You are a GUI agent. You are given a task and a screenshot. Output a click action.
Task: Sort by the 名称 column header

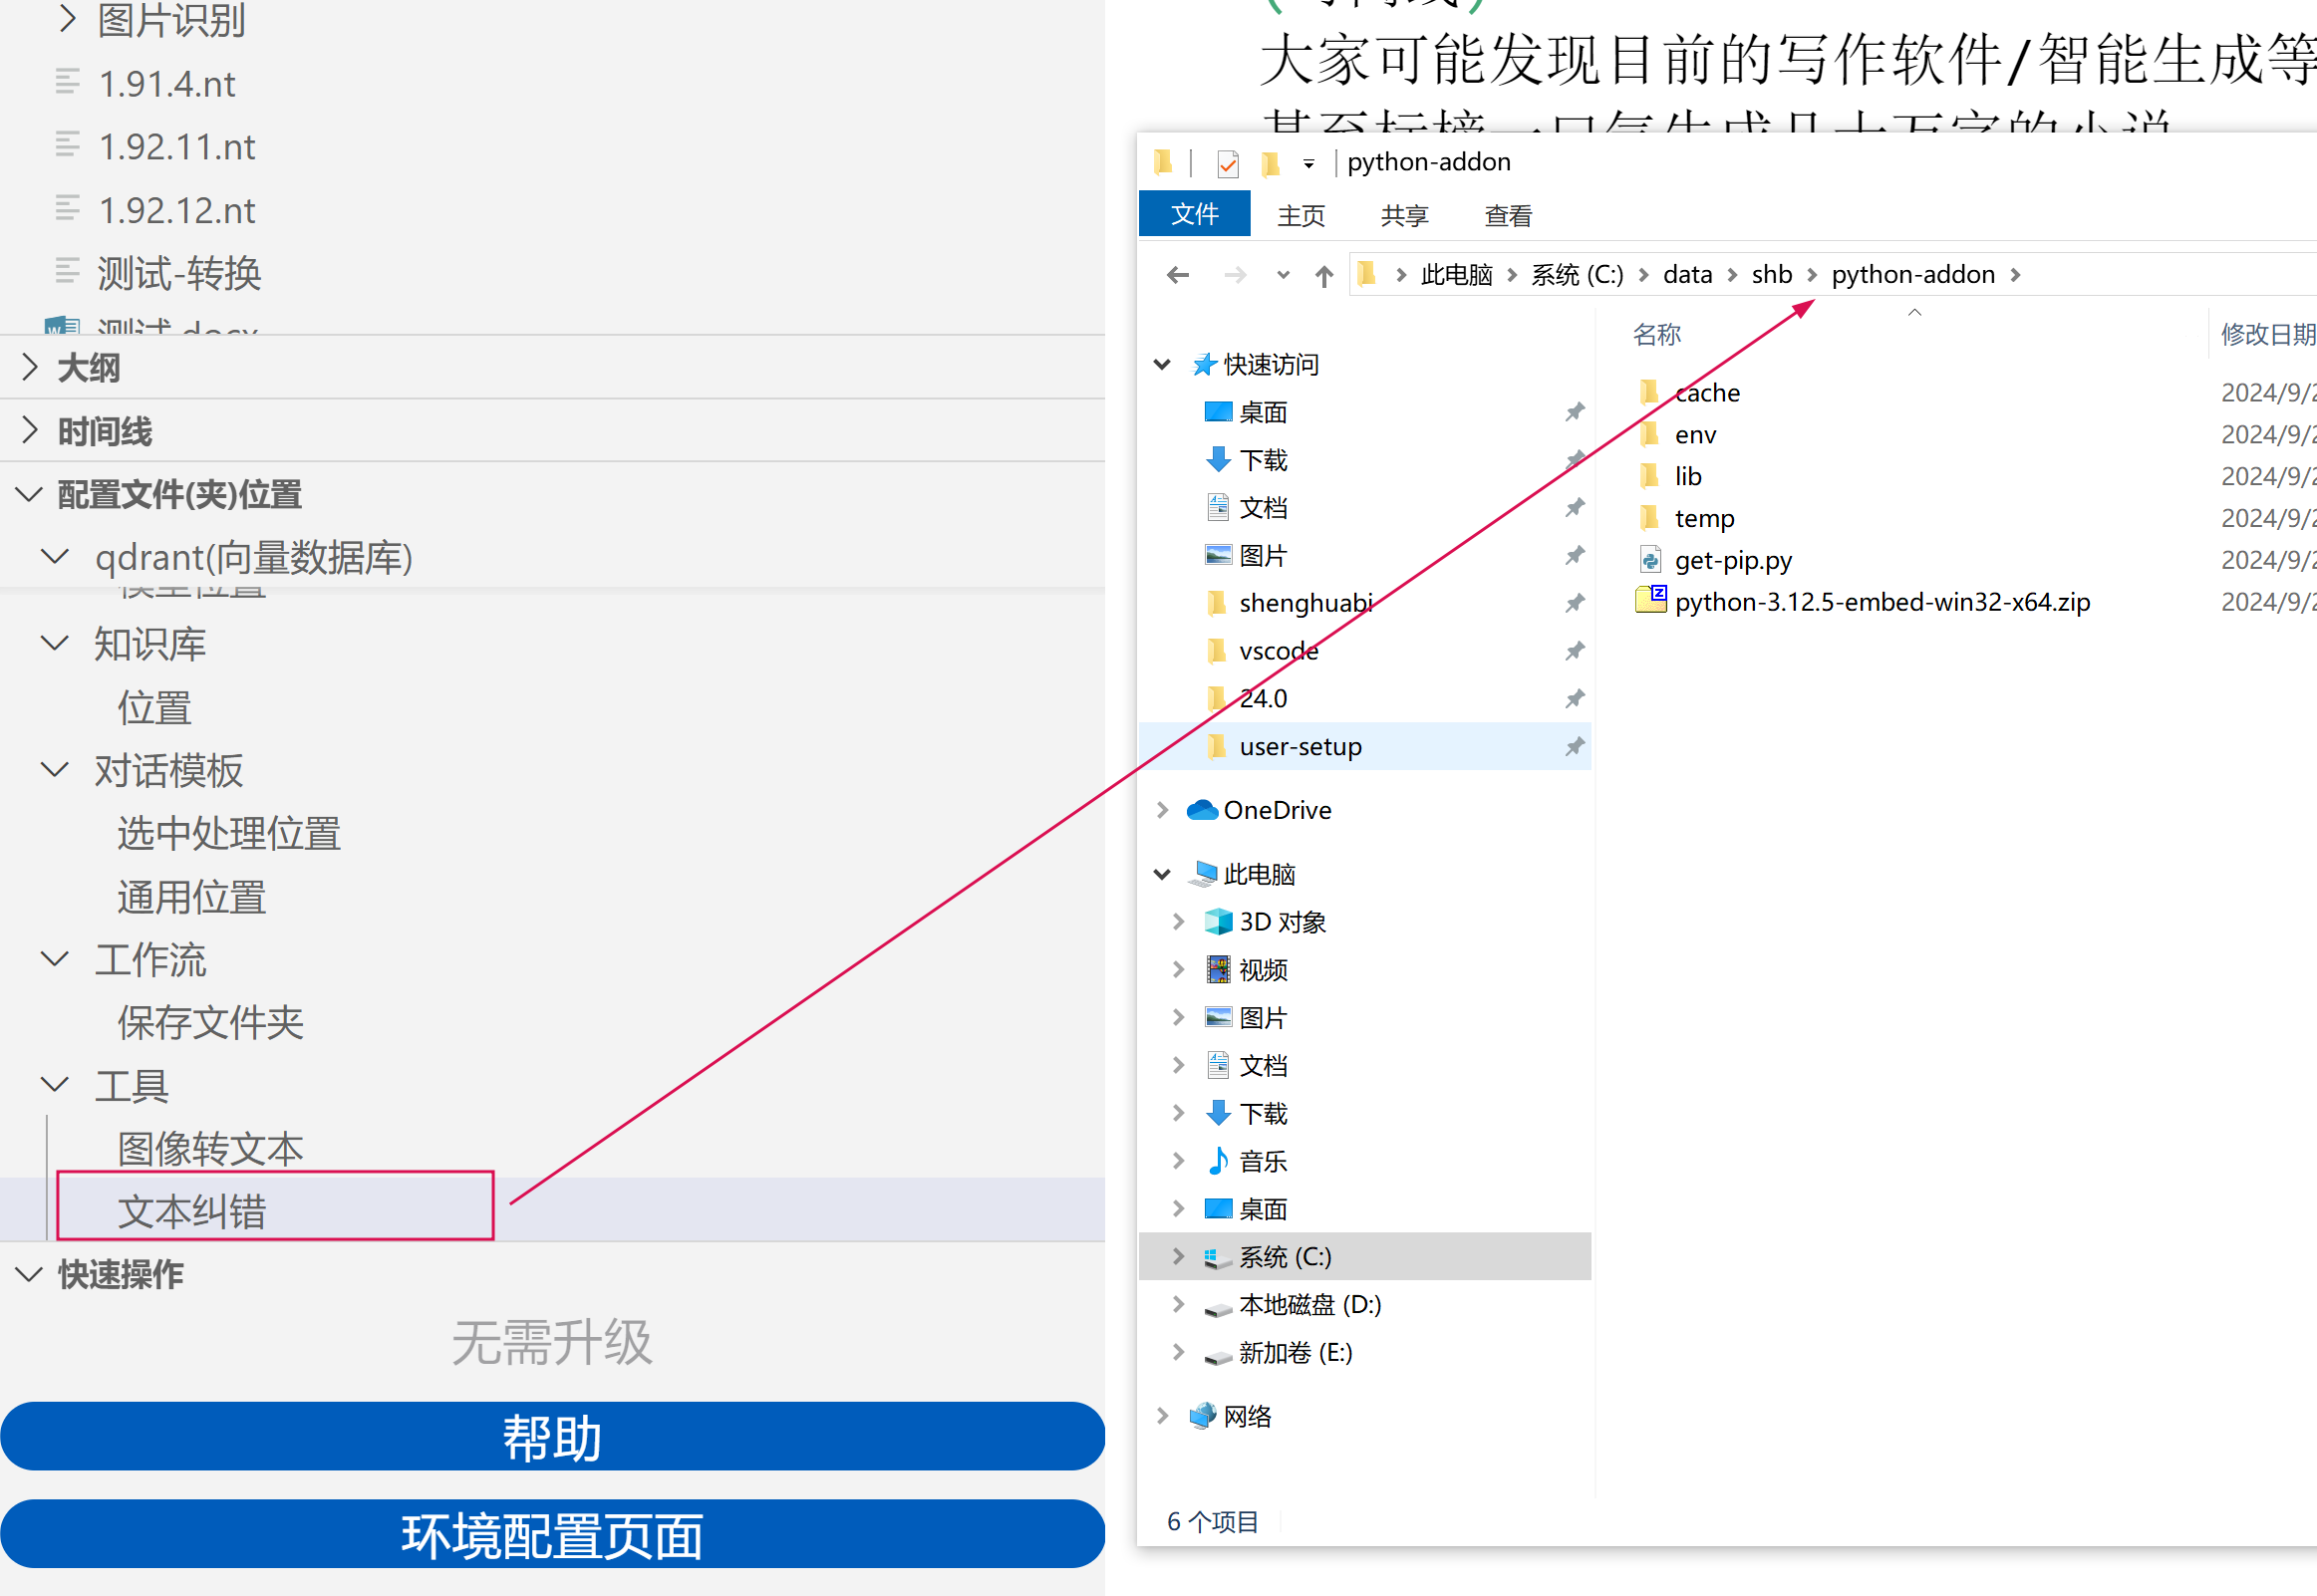(x=1656, y=334)
